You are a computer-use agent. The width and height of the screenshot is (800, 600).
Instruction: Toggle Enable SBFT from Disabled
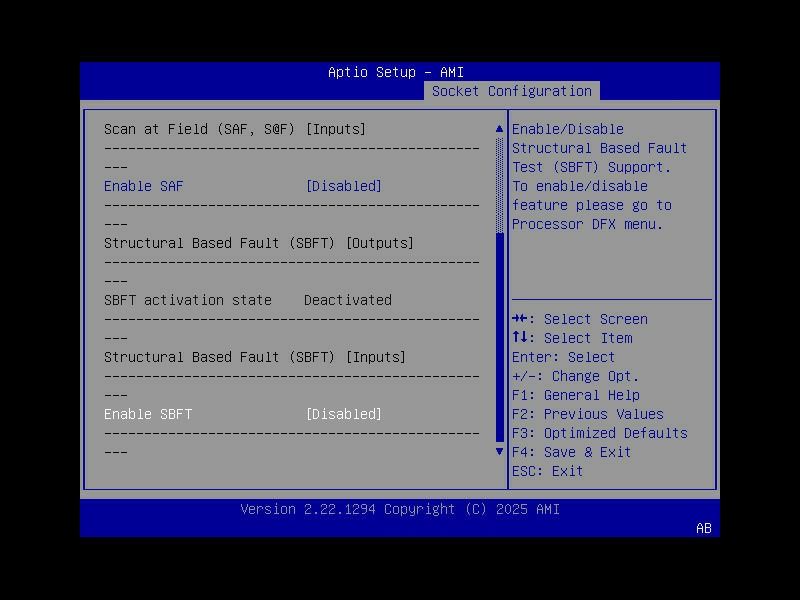tap(344, 413)
